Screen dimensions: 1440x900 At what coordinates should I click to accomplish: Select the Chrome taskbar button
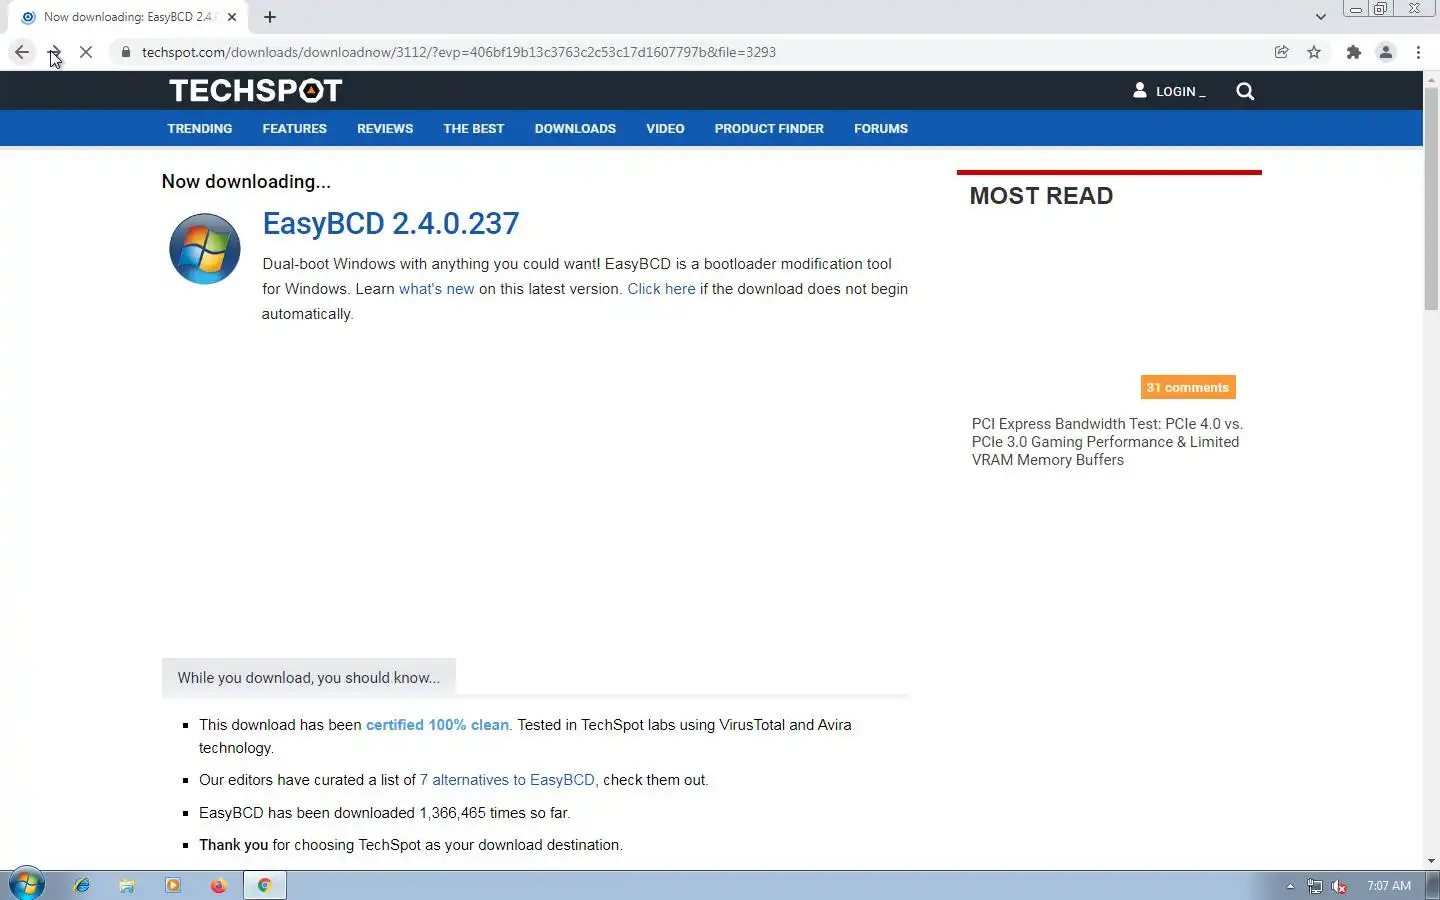click(265, 885)
